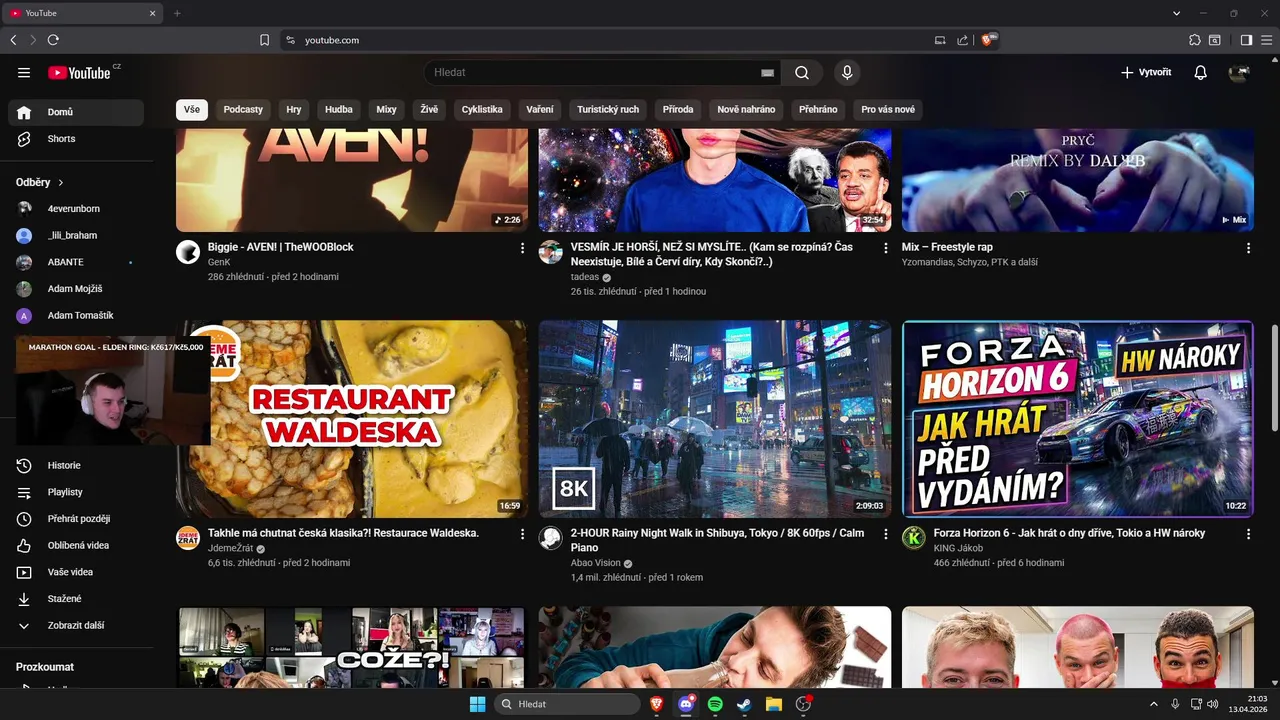Reload the page
This screenshot has height=720, width=1280.
[53, 40]
